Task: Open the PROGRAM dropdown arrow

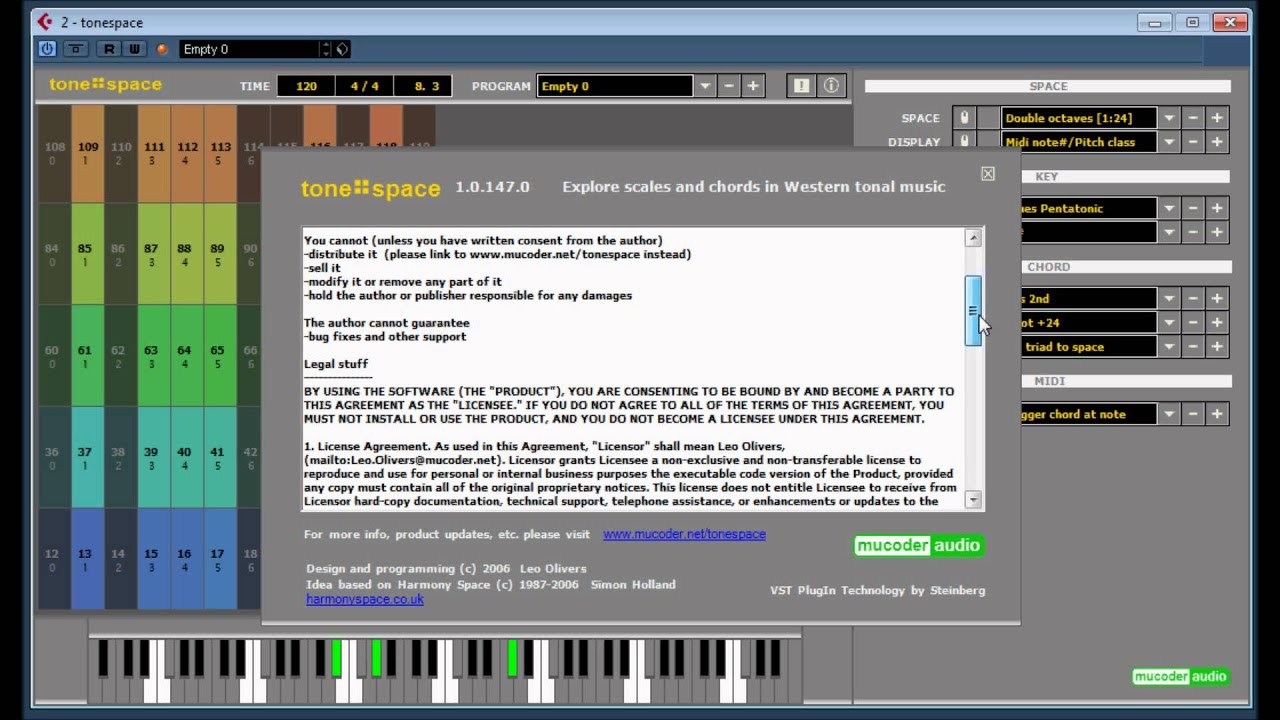Action: [705, 86]
